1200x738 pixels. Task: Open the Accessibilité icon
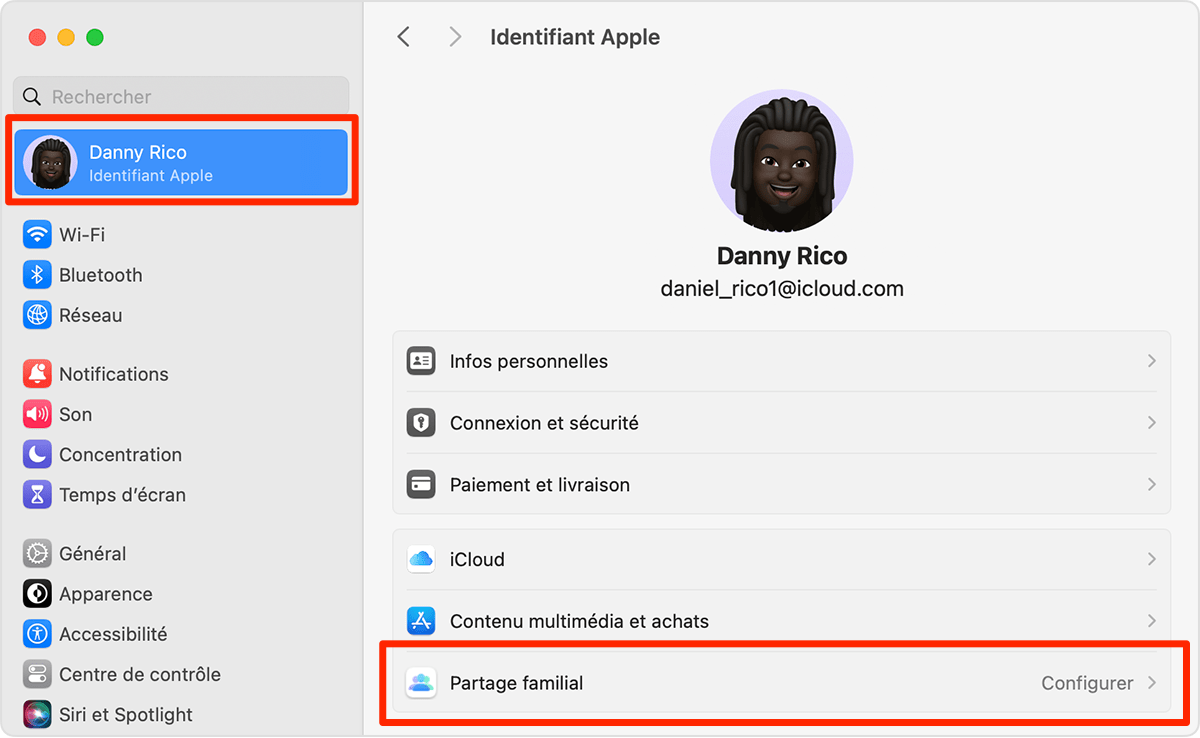pos(37,634)
